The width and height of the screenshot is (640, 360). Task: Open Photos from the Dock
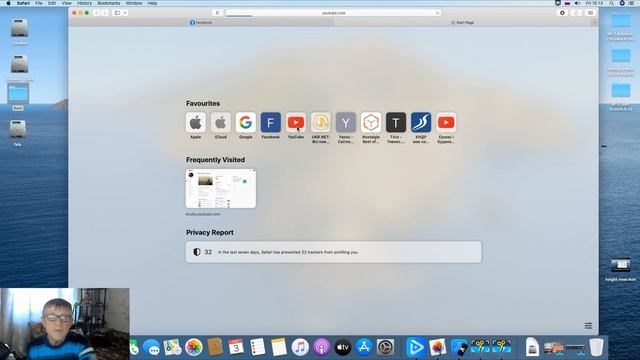pos(194,347)
